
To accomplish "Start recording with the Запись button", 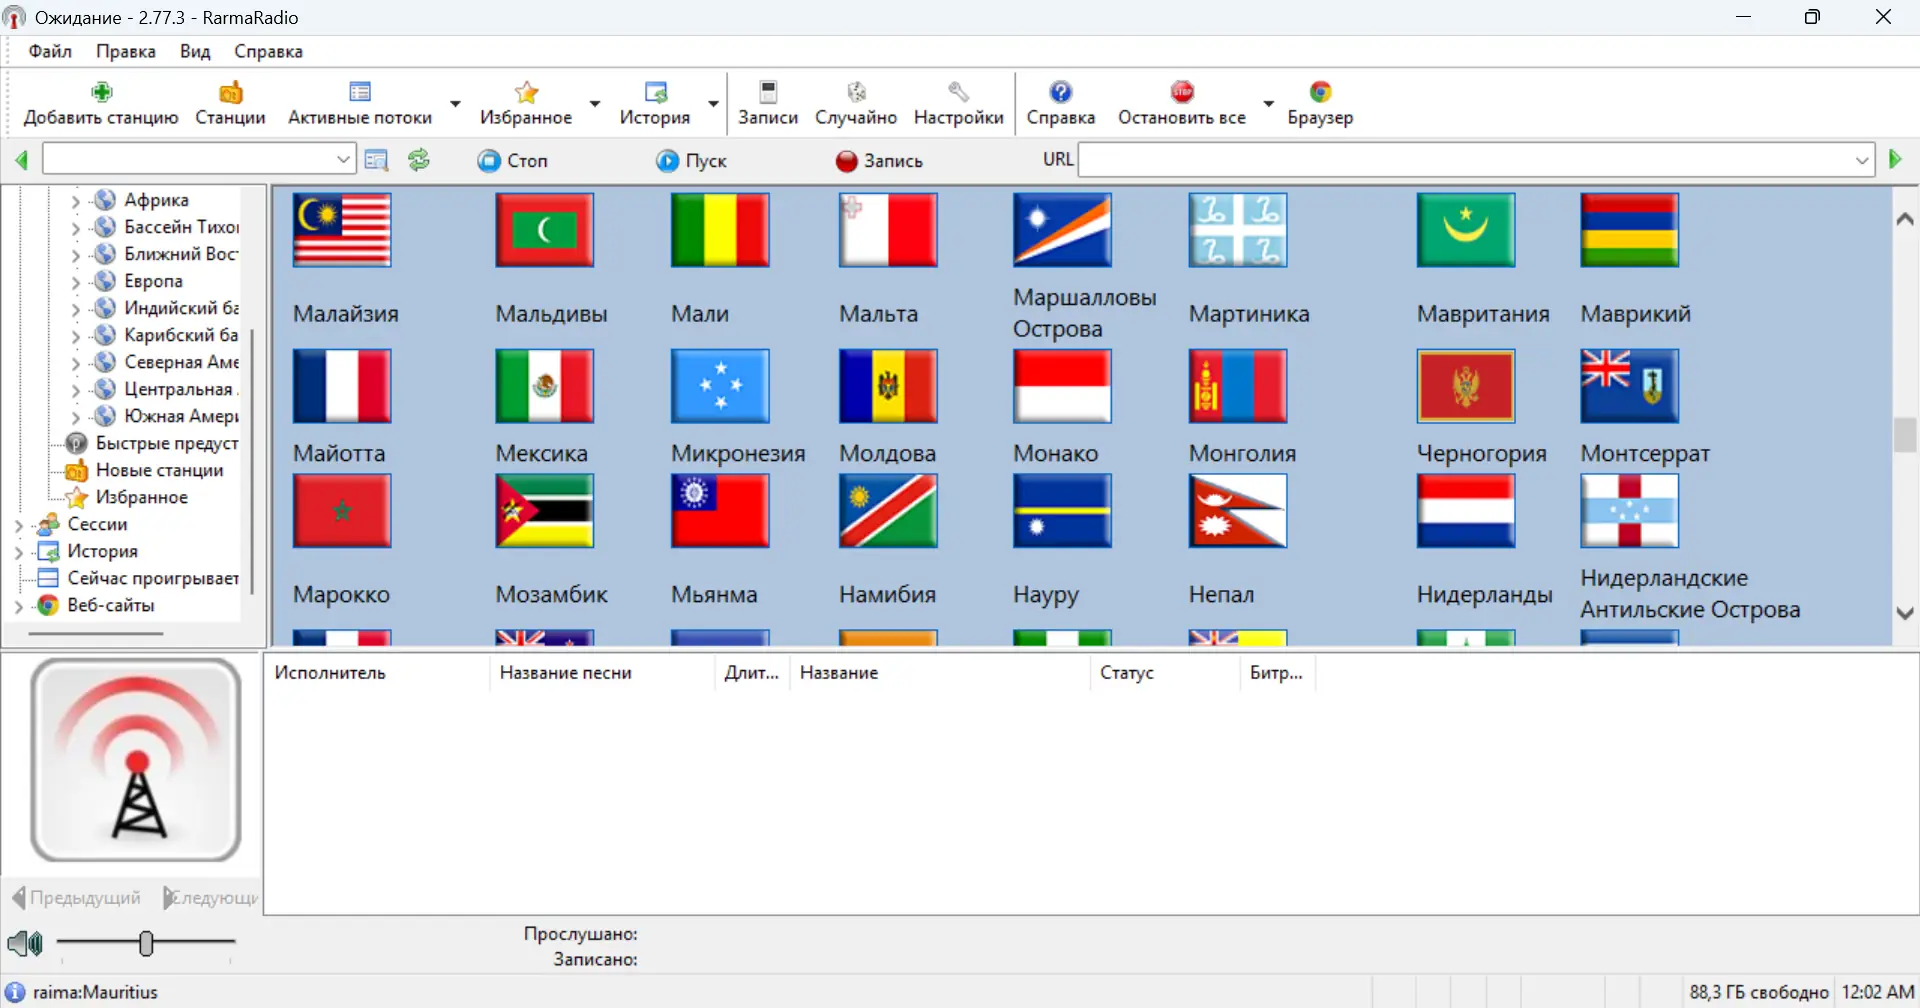I will pyautogui.click(x=879, y=160).
